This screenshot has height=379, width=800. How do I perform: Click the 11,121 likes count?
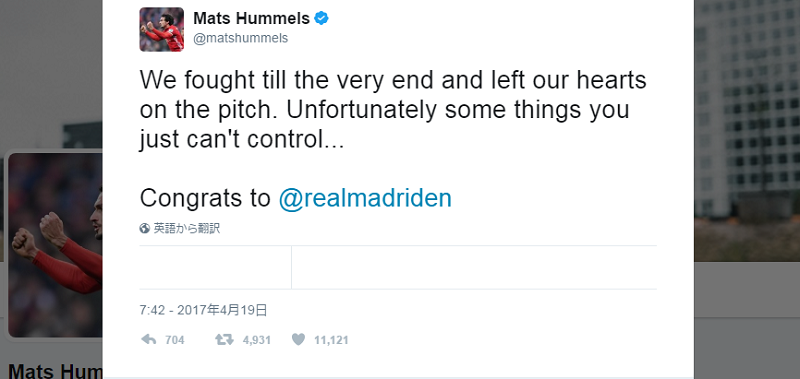coord(331,340)
